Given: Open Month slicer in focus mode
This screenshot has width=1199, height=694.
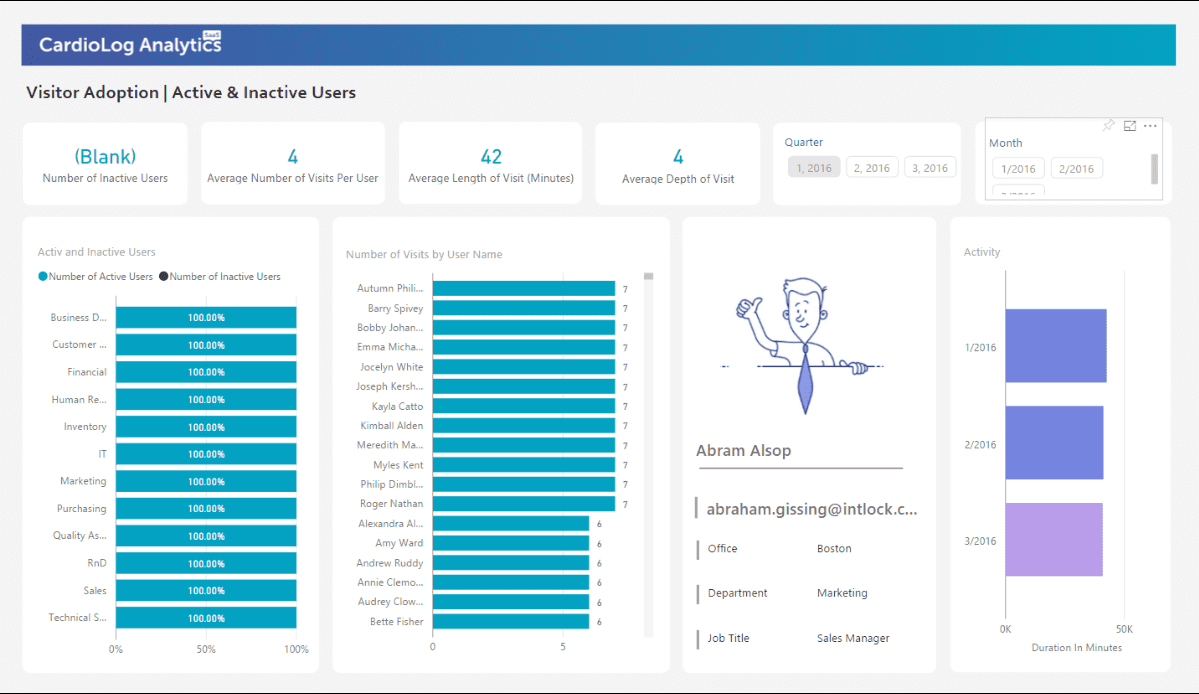Looking at the screenshot, I should coord(1130,126).
